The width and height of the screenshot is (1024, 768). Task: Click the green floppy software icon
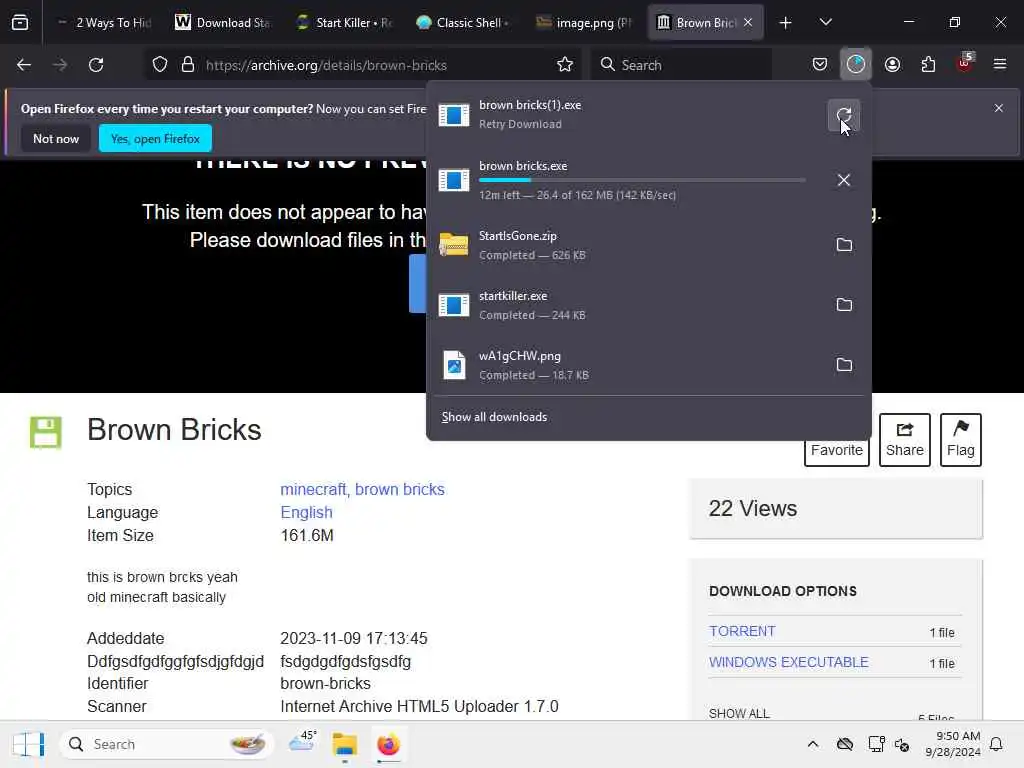(x=46, y=432)
